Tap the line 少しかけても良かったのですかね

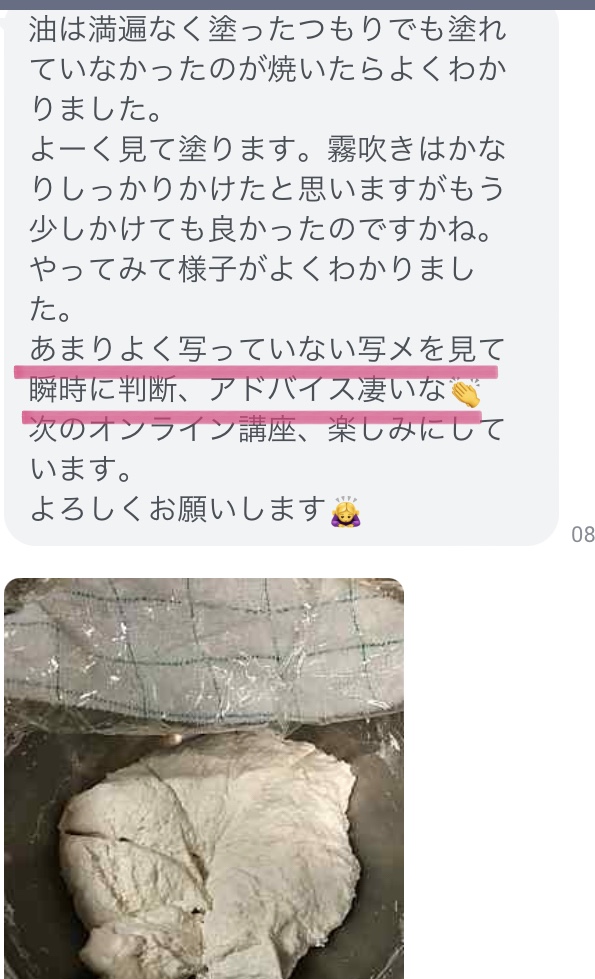pyautogui.click(x=260, y=230)
